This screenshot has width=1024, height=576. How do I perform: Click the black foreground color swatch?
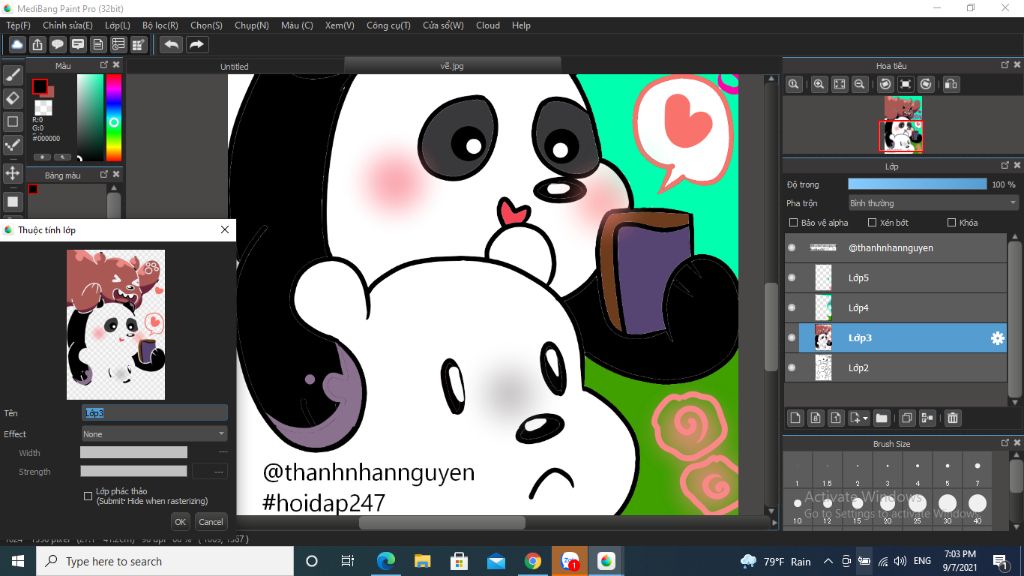pos(40,86)
